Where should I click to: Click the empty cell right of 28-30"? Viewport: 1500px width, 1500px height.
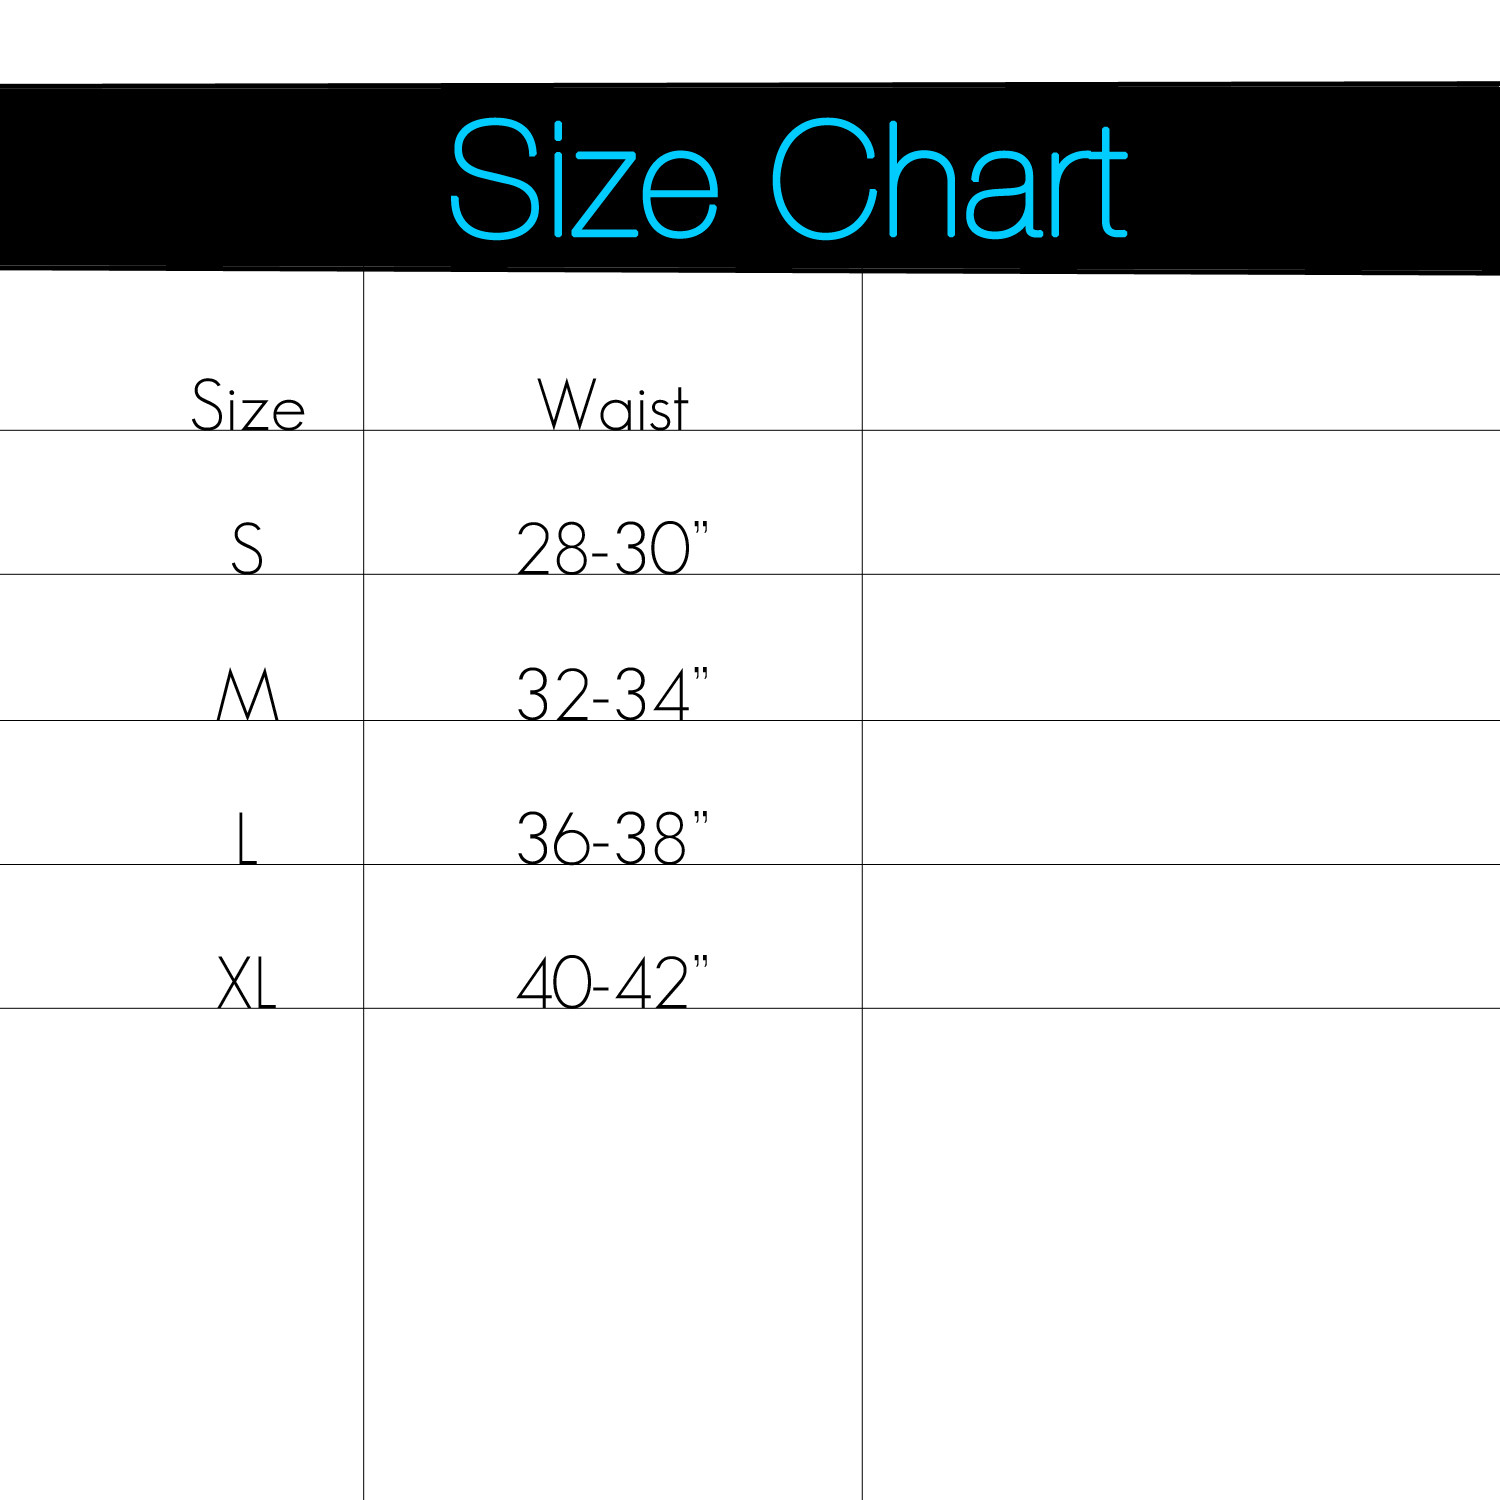pos(1180,503)
